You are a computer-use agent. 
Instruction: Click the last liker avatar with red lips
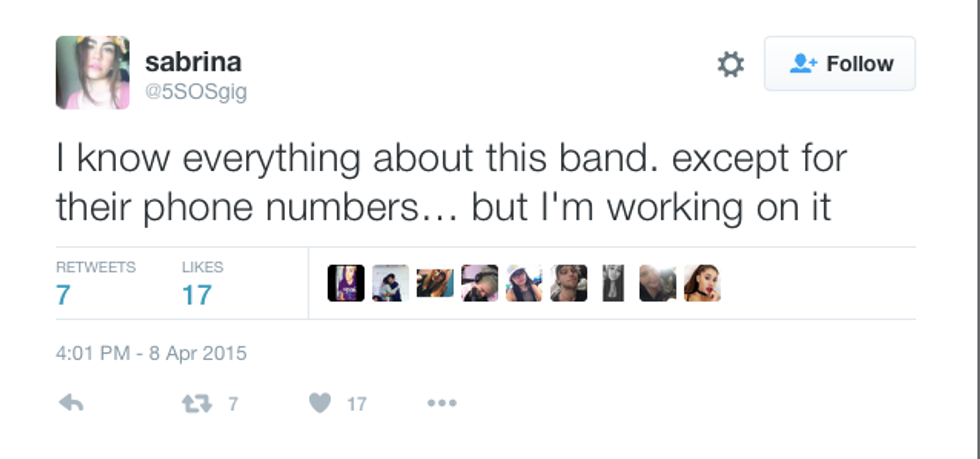click(702, 283)
